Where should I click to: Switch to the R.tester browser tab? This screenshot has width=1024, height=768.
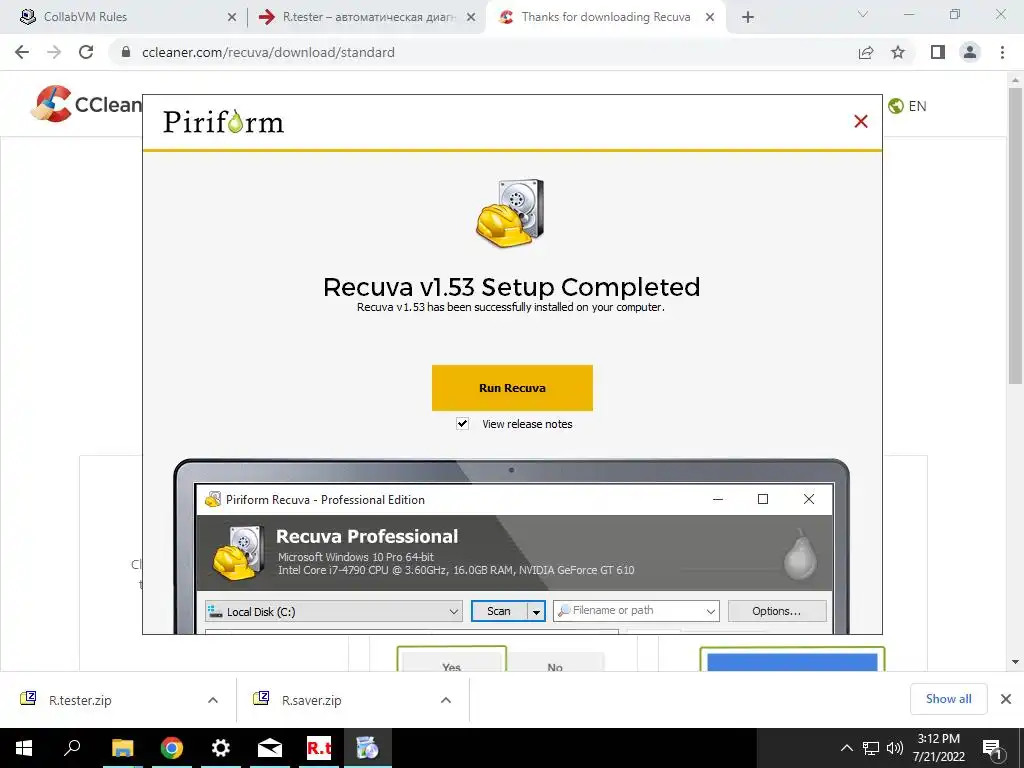(368, 17)
